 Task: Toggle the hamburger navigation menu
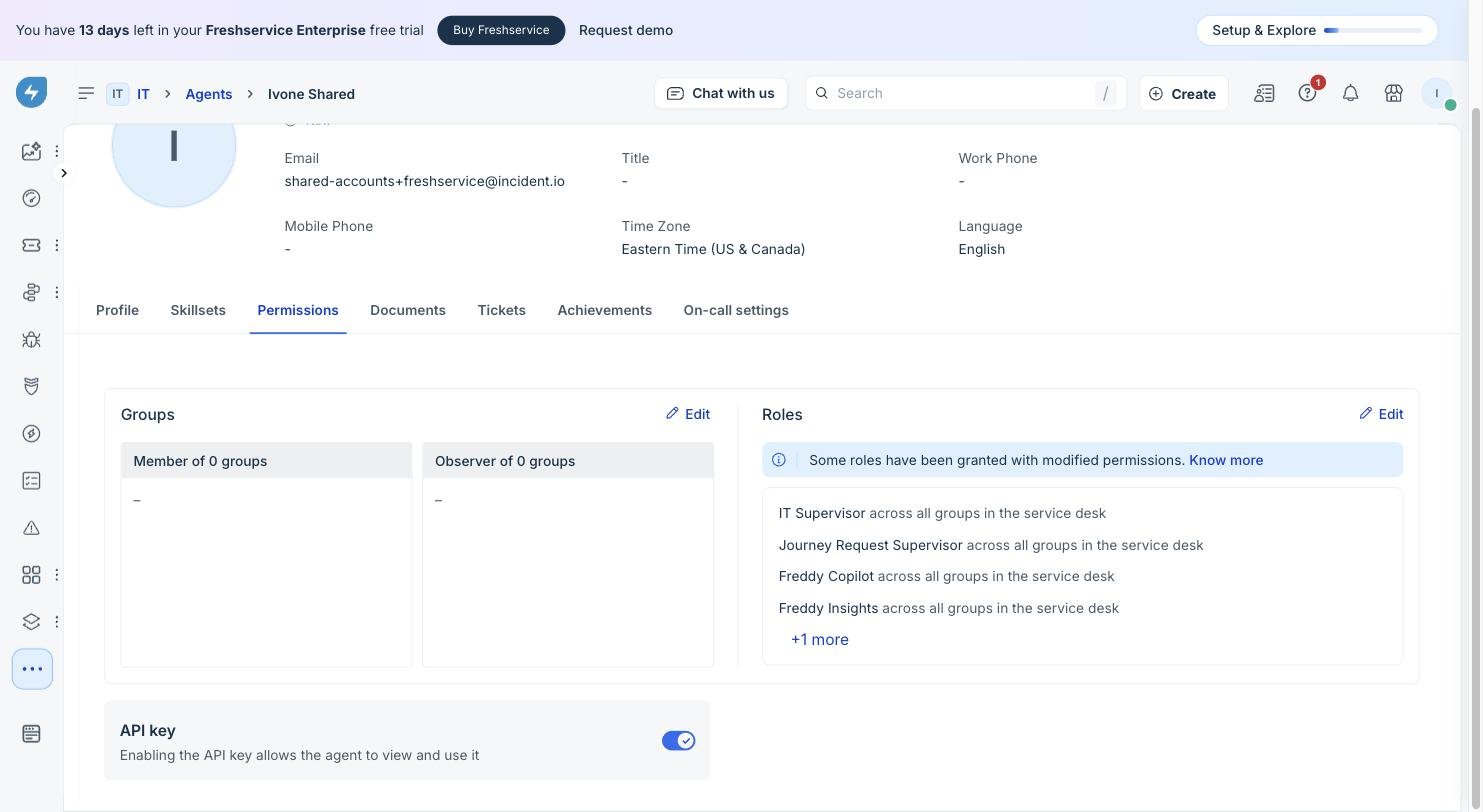pos(86,93)
